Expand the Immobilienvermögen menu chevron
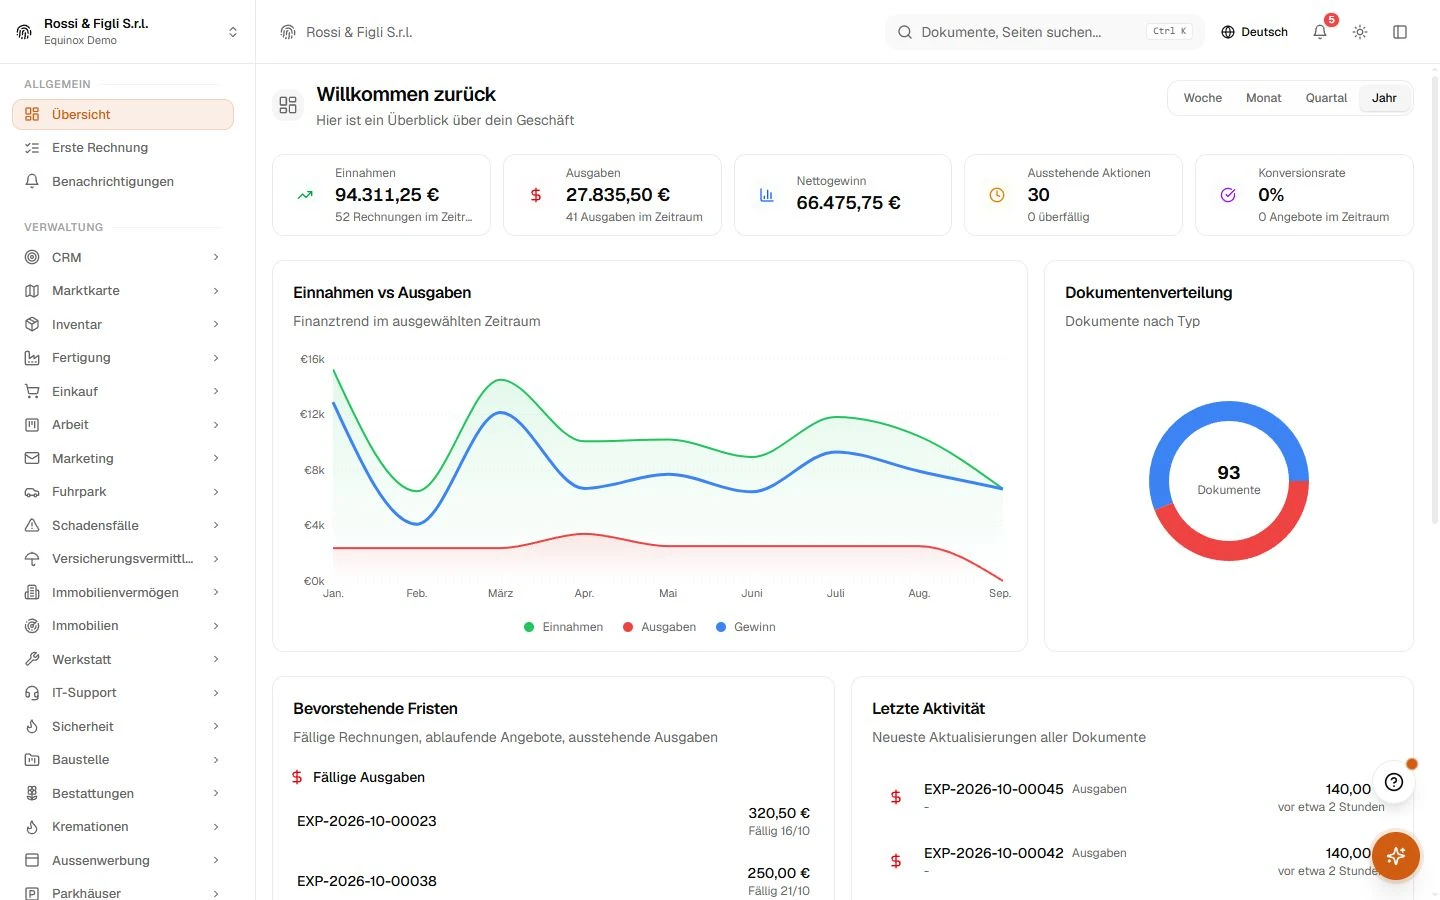The height and width of the screenshot is (900, 1440). pyautogui.click(x=216, y=592)
